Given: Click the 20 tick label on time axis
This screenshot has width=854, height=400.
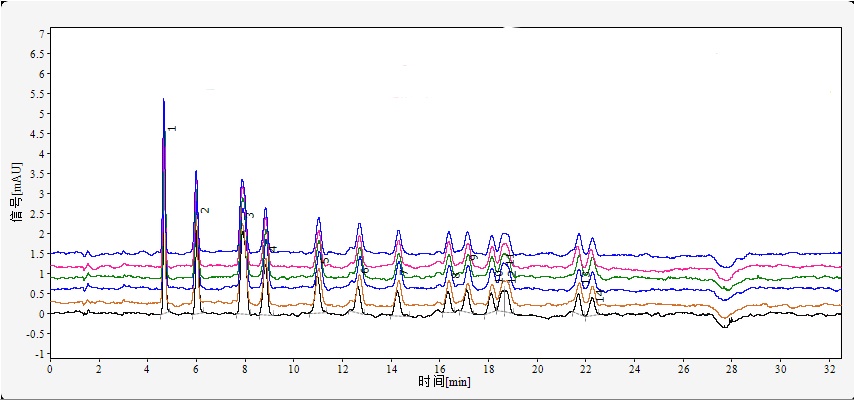Looking at the screenshot, I should click(537, 368).
